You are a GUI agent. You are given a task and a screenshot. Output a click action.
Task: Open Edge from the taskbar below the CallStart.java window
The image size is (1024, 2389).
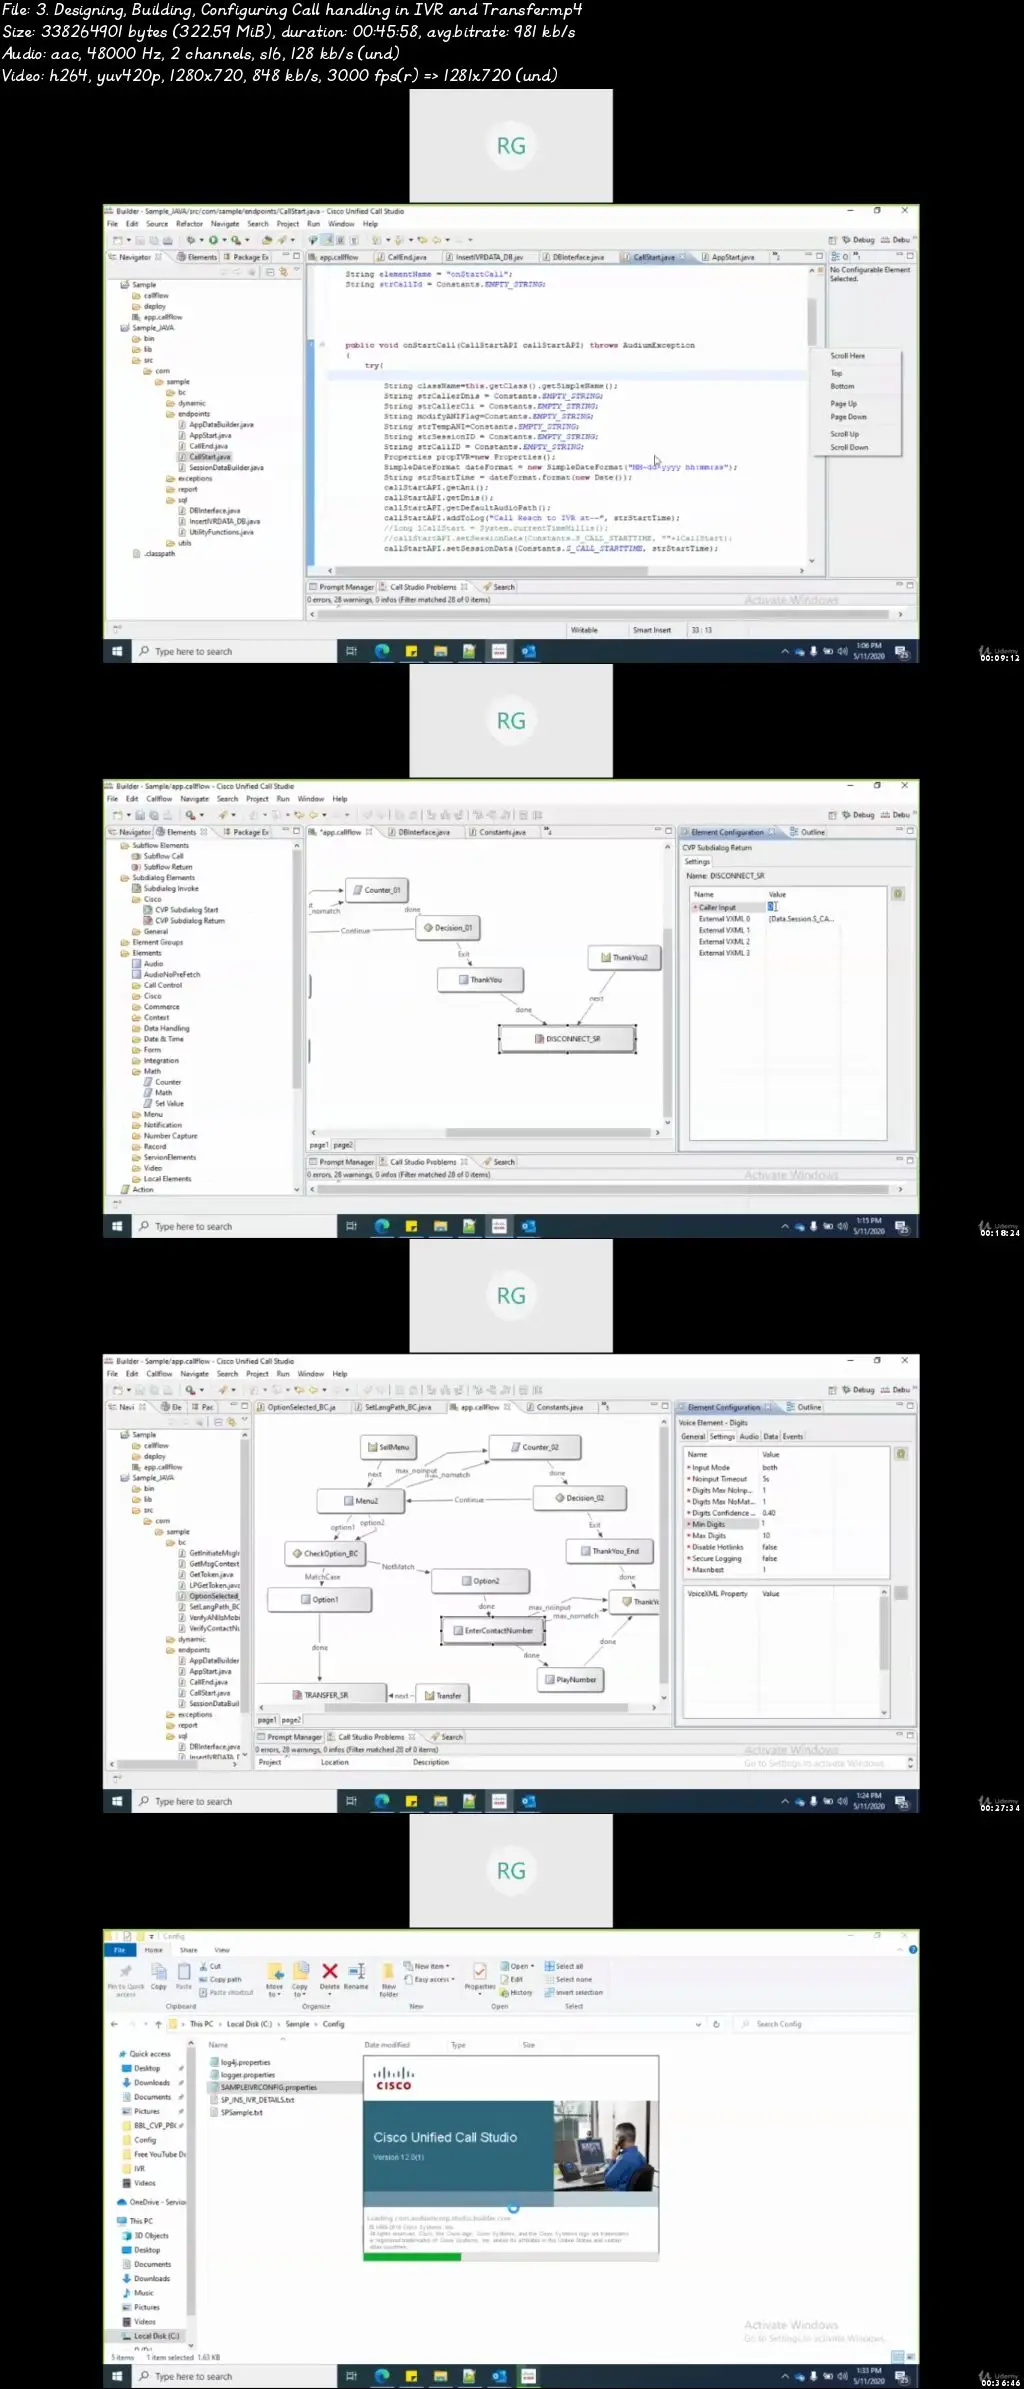click(x=382, y=652)
